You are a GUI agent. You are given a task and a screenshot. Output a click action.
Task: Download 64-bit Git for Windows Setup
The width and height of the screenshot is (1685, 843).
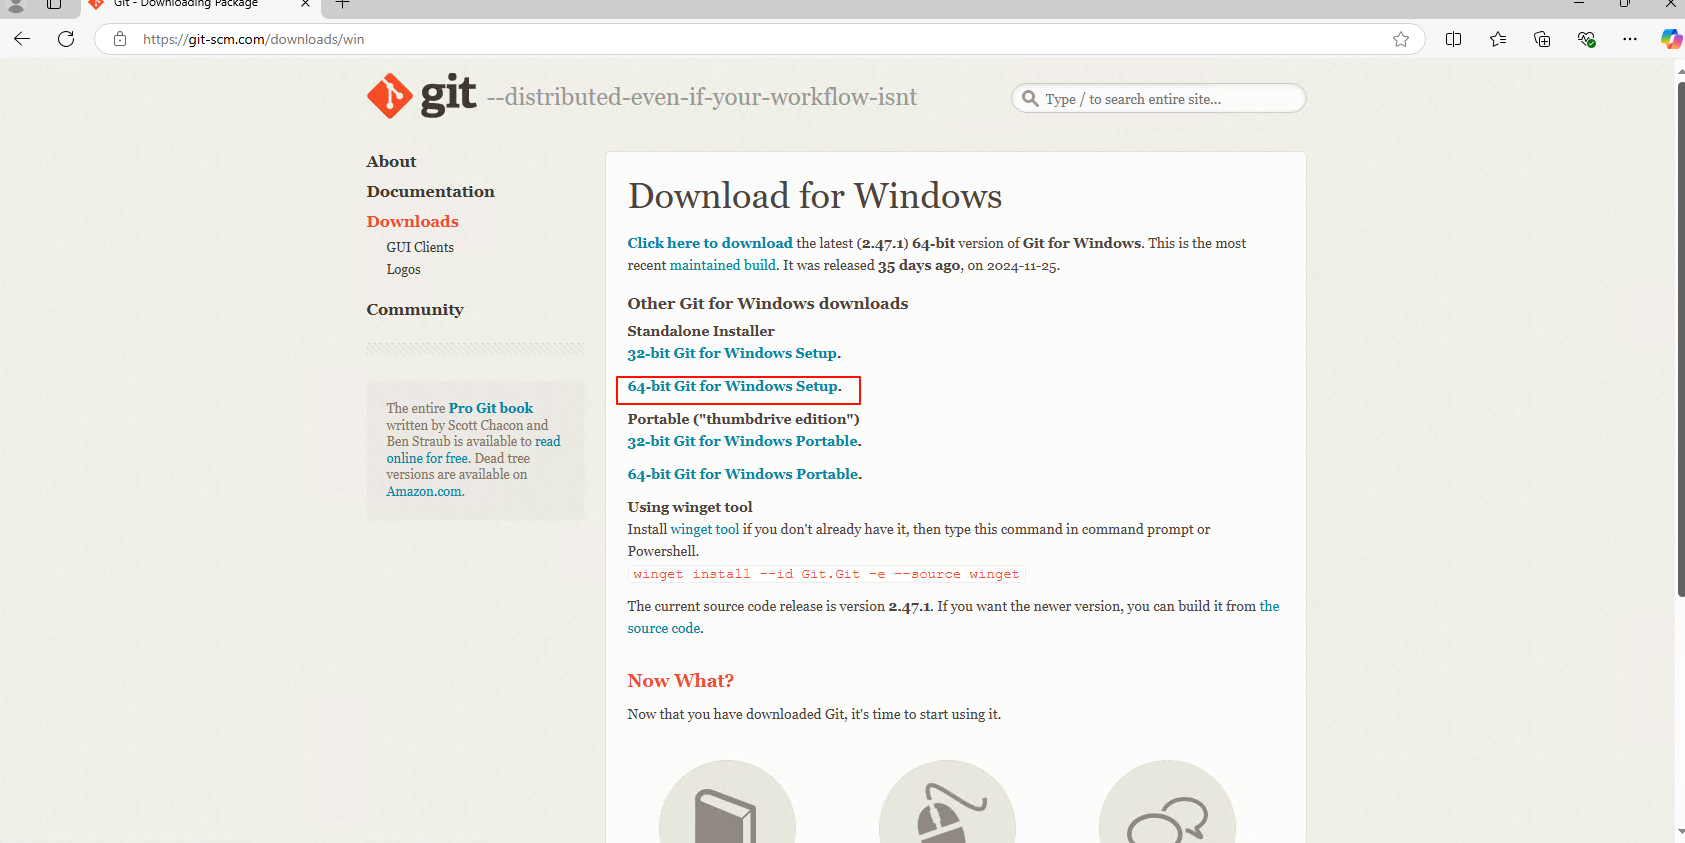point(733,386)
